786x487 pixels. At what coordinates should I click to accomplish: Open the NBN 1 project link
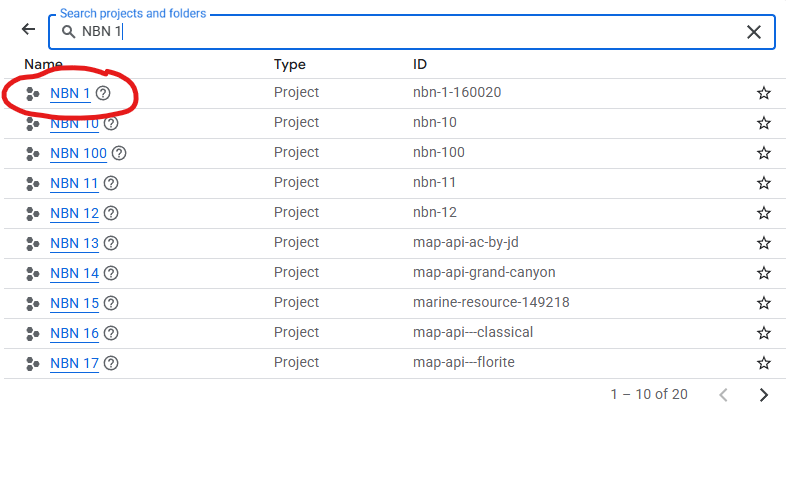tap(70, 93)
